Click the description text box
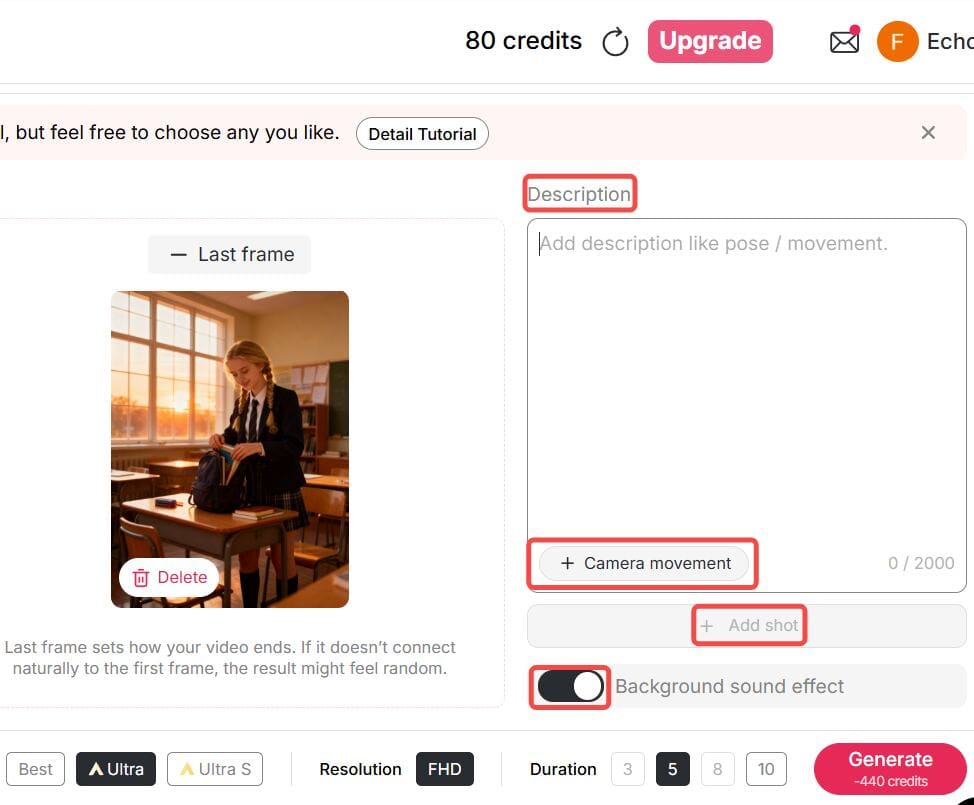This screenshot has height=805, width=974. click(x=745, y=380)
